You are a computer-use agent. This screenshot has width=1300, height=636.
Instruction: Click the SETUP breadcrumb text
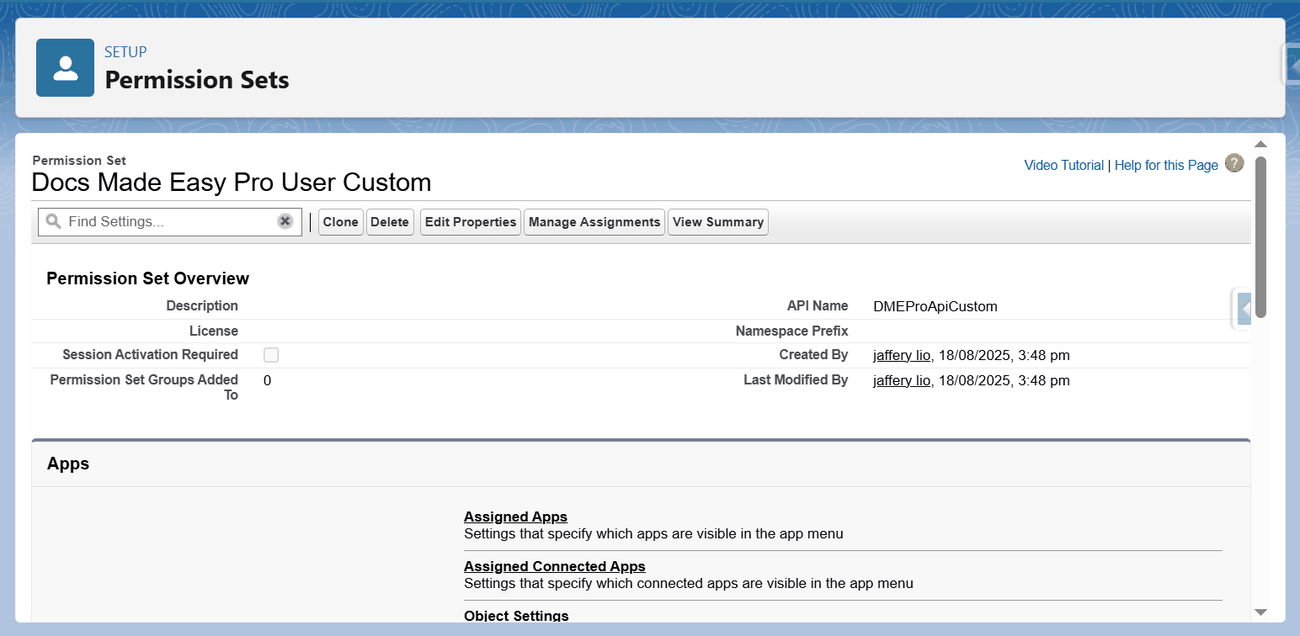126,52
